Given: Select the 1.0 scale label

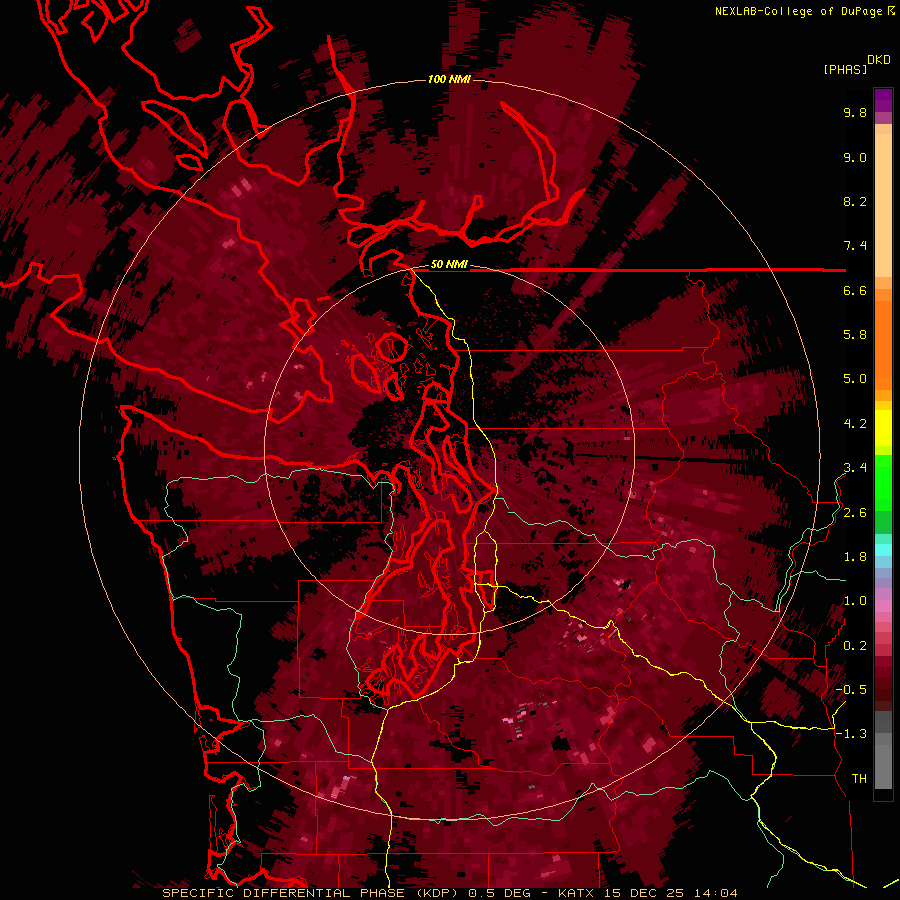Looking at the screenshot, I should 855,601.
